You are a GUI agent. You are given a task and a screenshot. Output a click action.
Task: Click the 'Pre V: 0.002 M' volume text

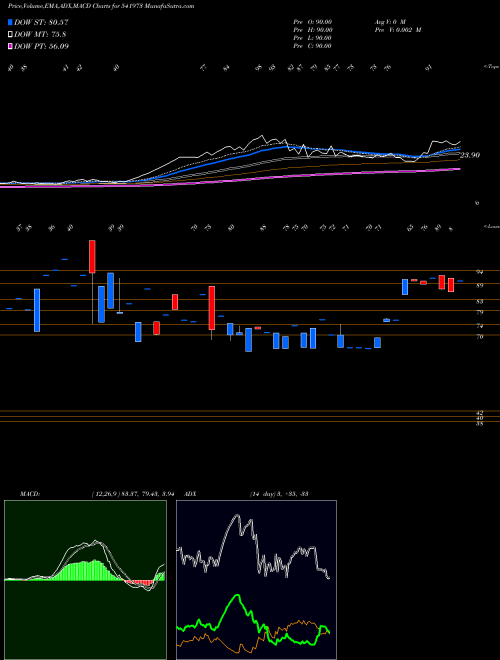(397, 30)
